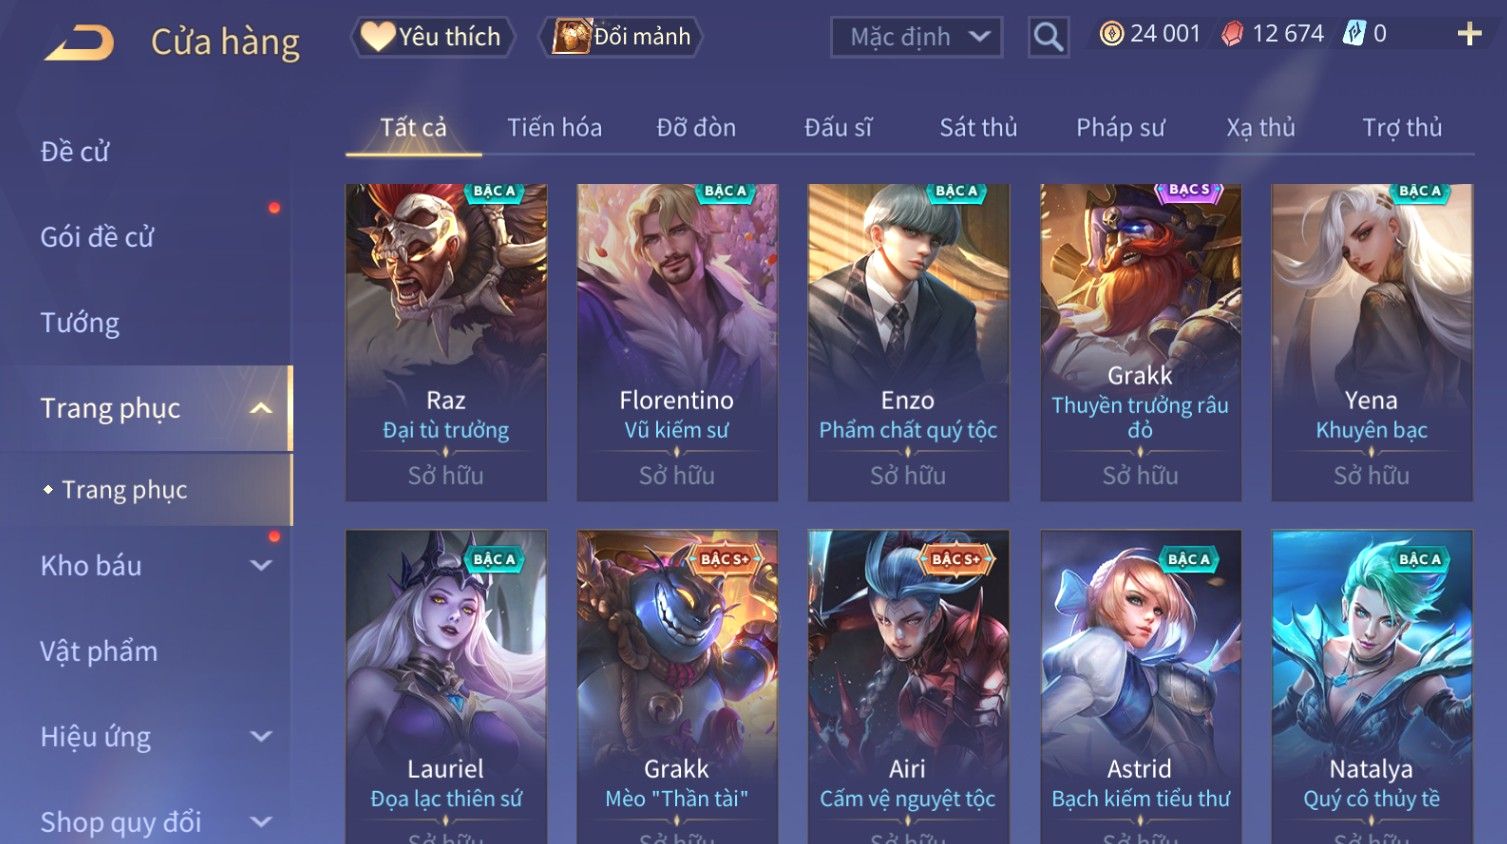1507x844 pixels.
Task: Tap the blue voucher currency icon
Action: coord(1354,34)
